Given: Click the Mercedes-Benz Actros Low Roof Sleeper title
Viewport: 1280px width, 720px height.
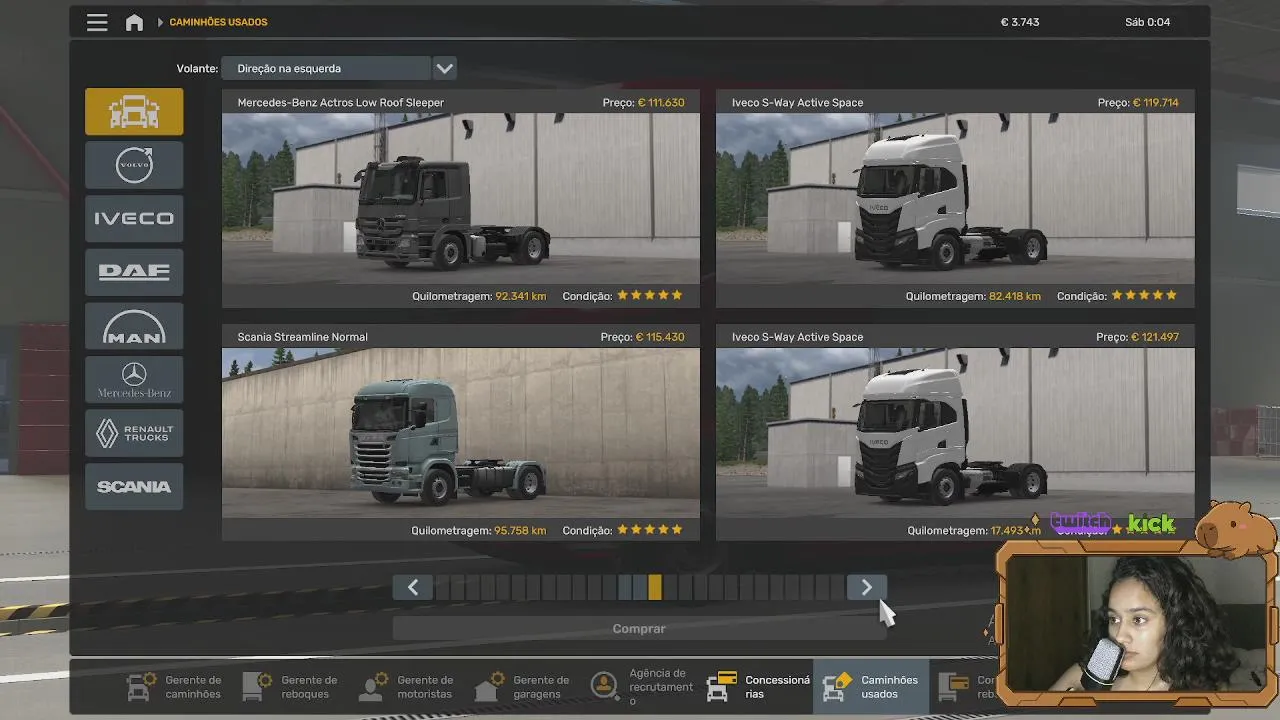Looking at the screenshot, I should pos(340,102).
